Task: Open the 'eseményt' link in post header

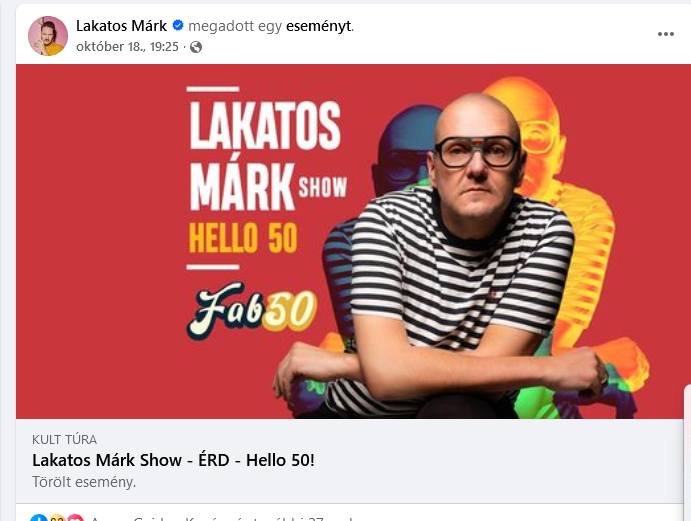Action: point(319,26)
